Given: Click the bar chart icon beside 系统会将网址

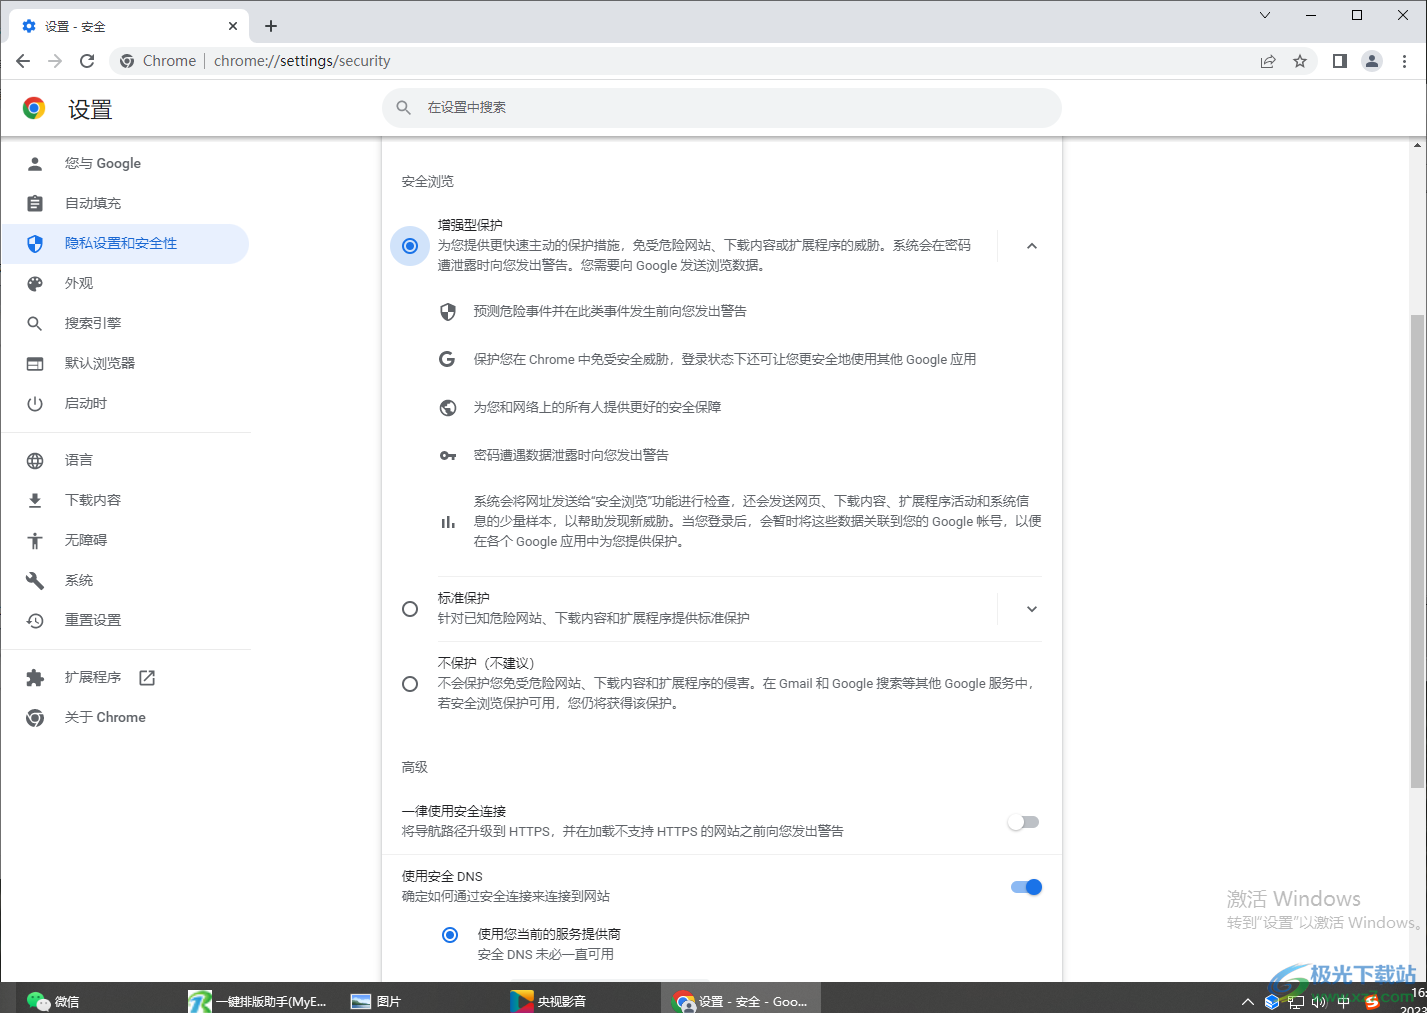Looking at the screenshot, I should pos(448,522).
